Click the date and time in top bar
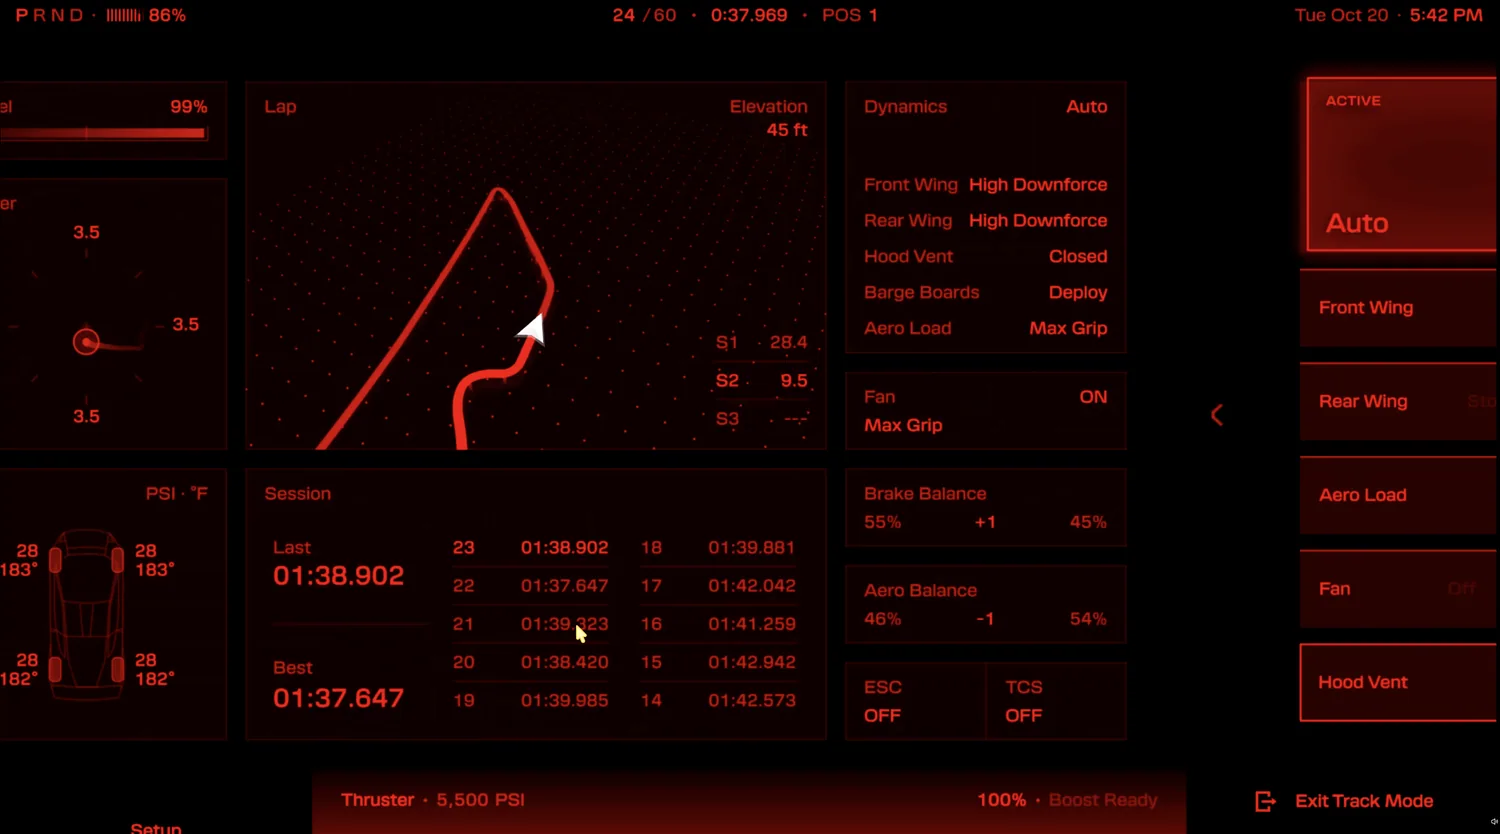This screenshot has width=1500, height=834. (1388, 15)
